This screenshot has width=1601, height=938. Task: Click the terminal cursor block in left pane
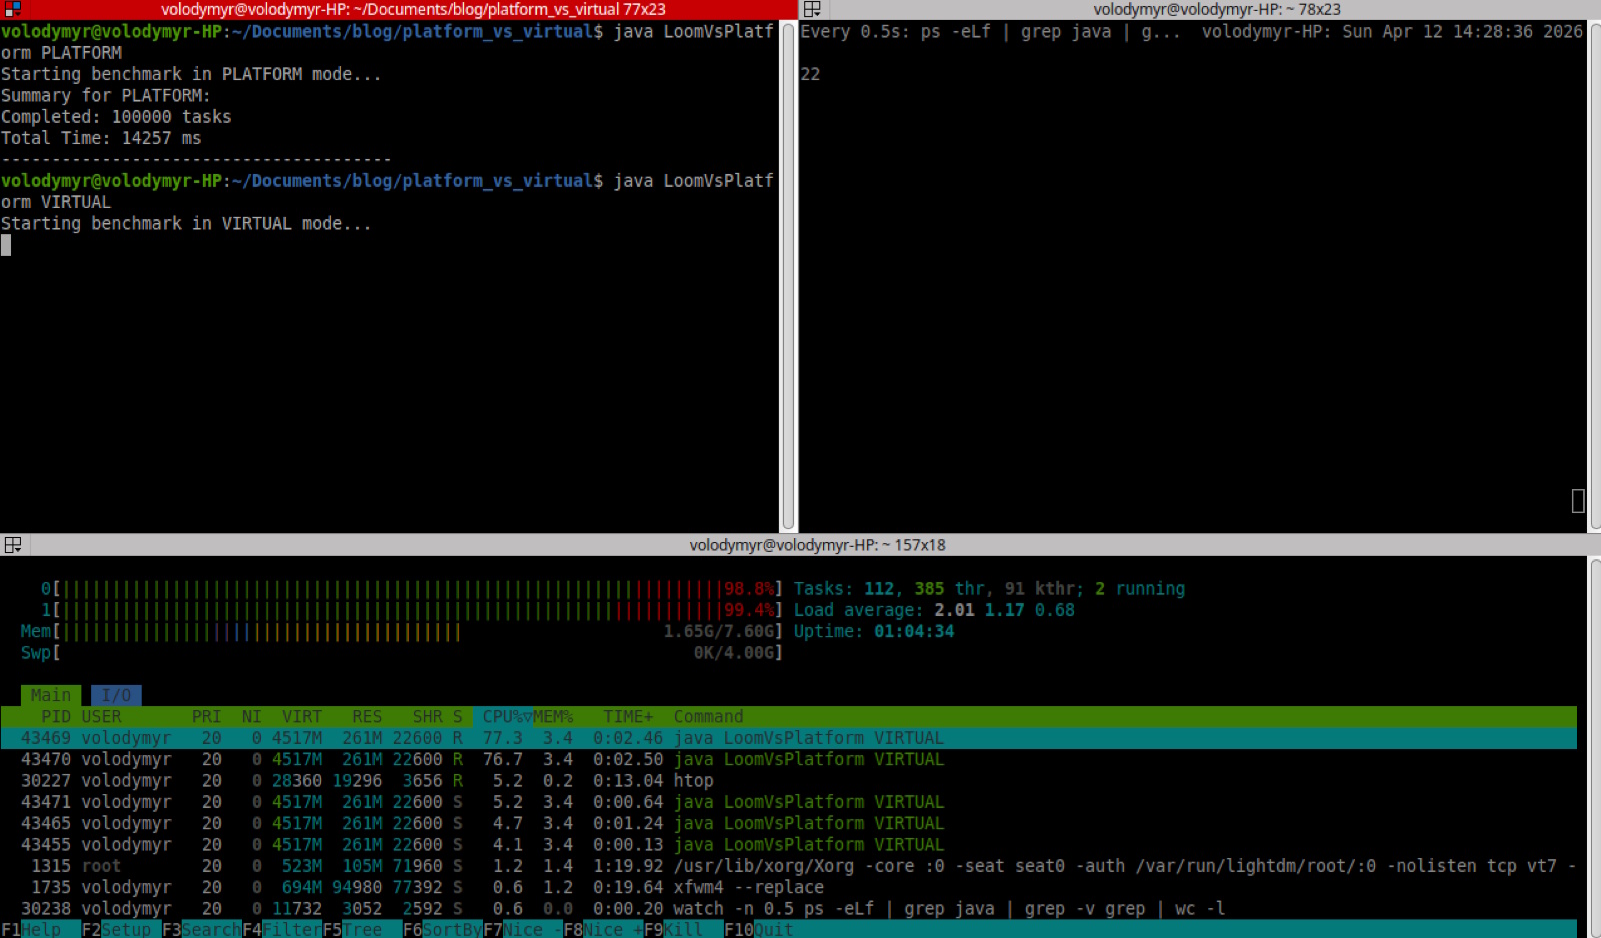click(x=6, y=245)
